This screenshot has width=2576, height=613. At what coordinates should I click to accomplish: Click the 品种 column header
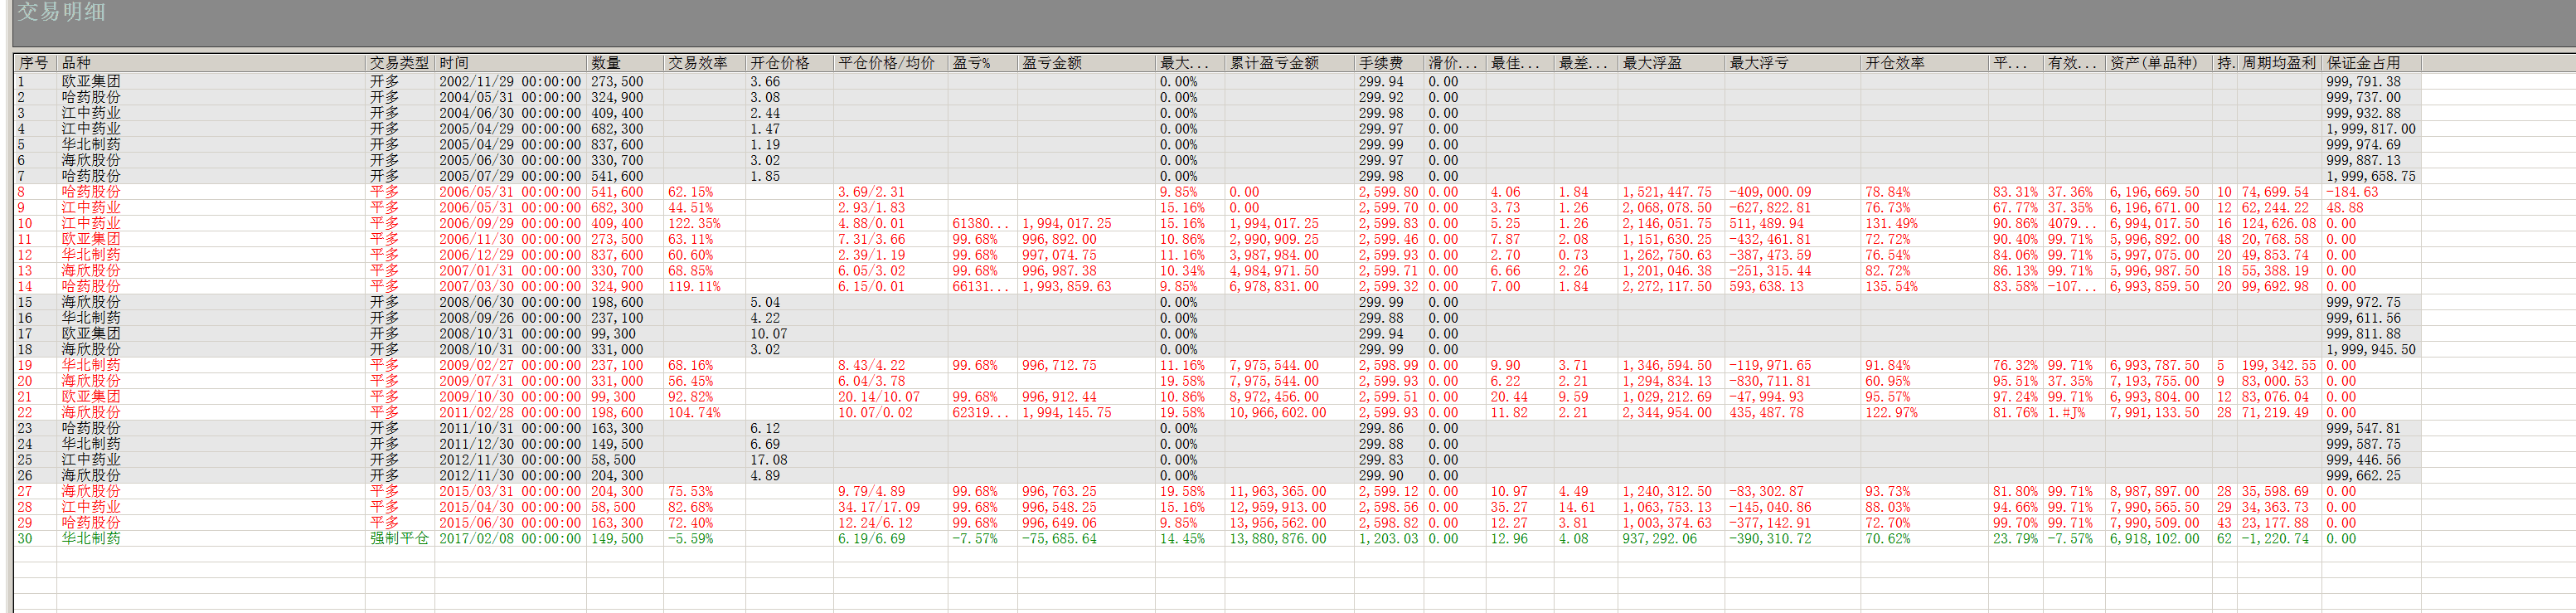(211, 63)
